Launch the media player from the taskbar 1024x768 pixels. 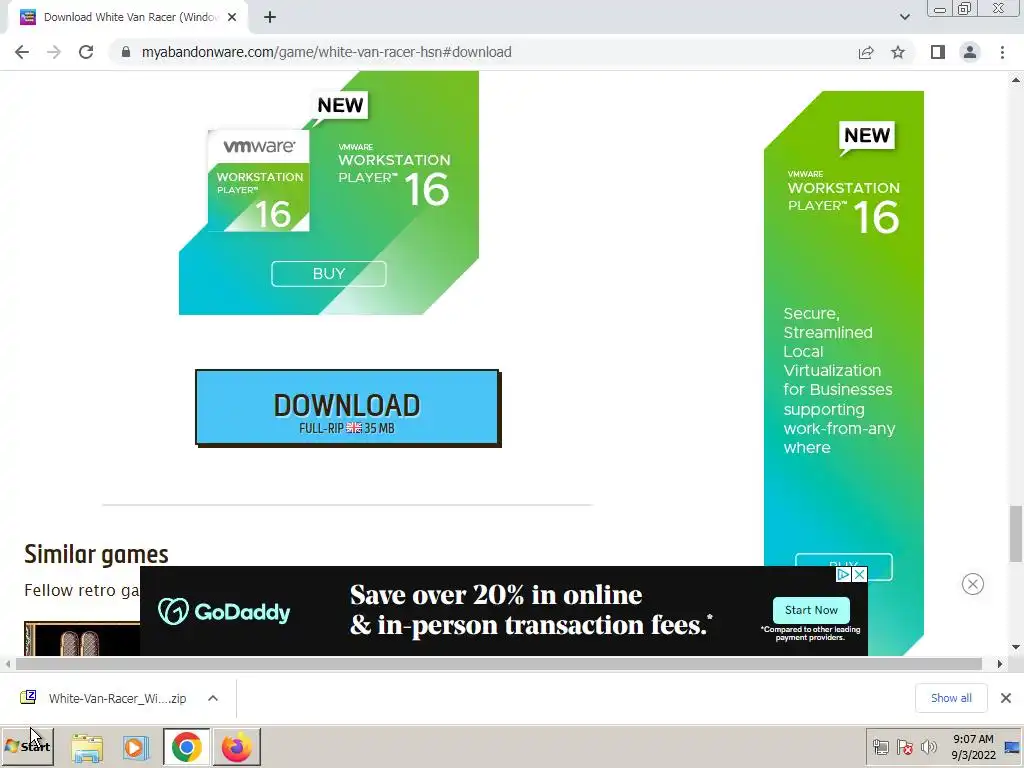tap(136, 747)
